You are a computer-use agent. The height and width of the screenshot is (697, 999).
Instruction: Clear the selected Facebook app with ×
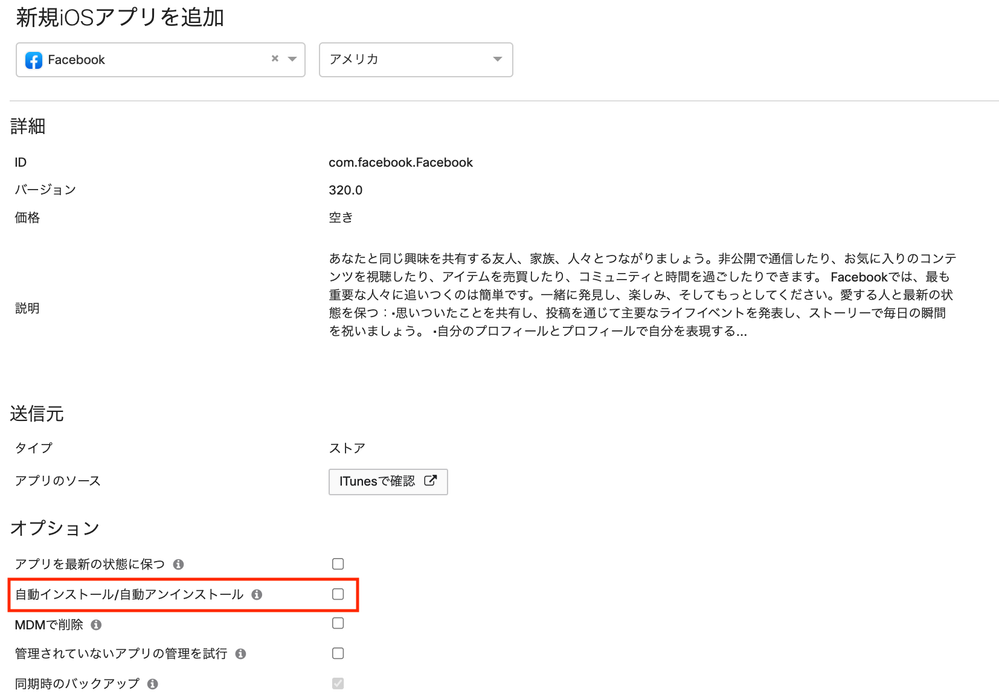point(275,59)
